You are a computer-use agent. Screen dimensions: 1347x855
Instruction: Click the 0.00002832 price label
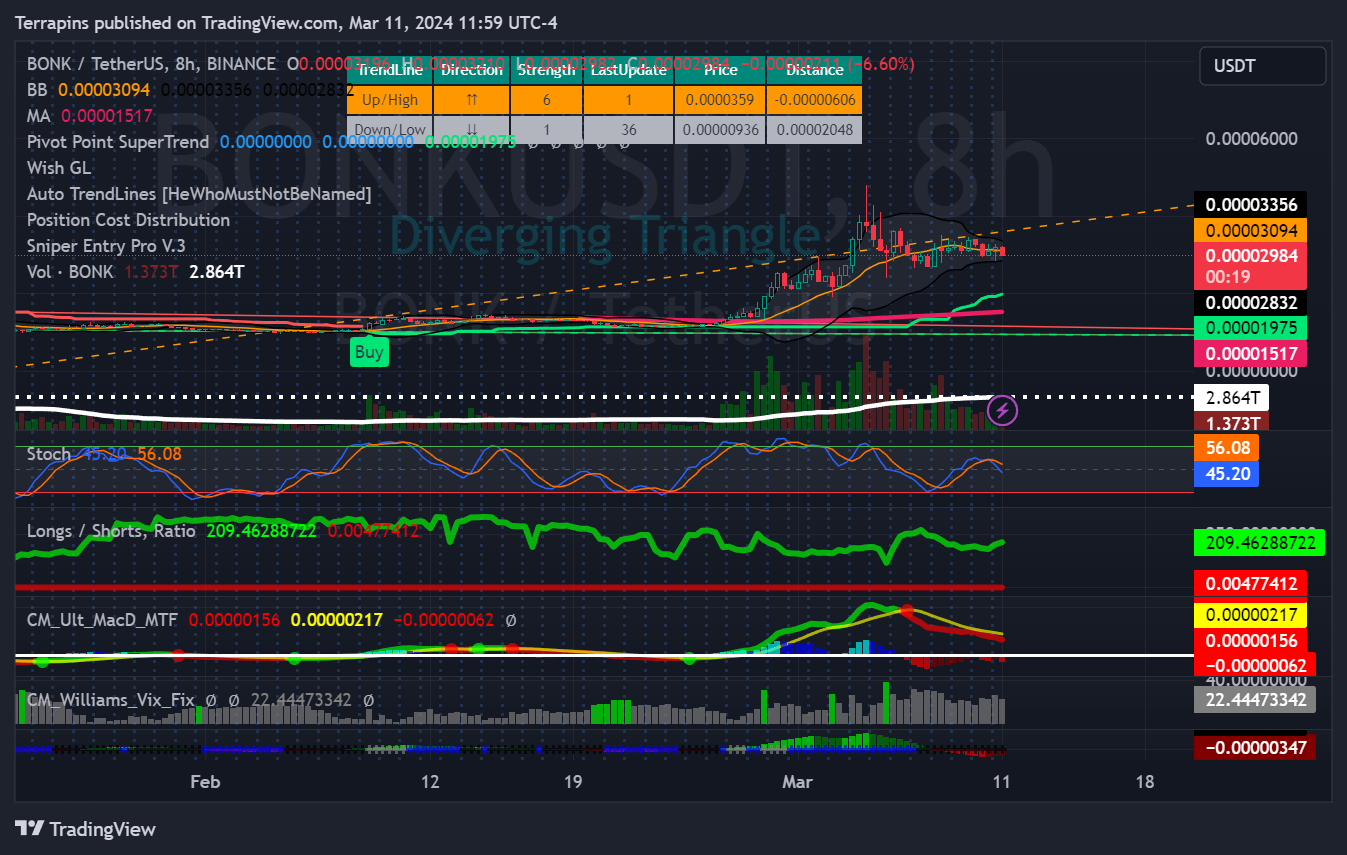click(1251, 302)
